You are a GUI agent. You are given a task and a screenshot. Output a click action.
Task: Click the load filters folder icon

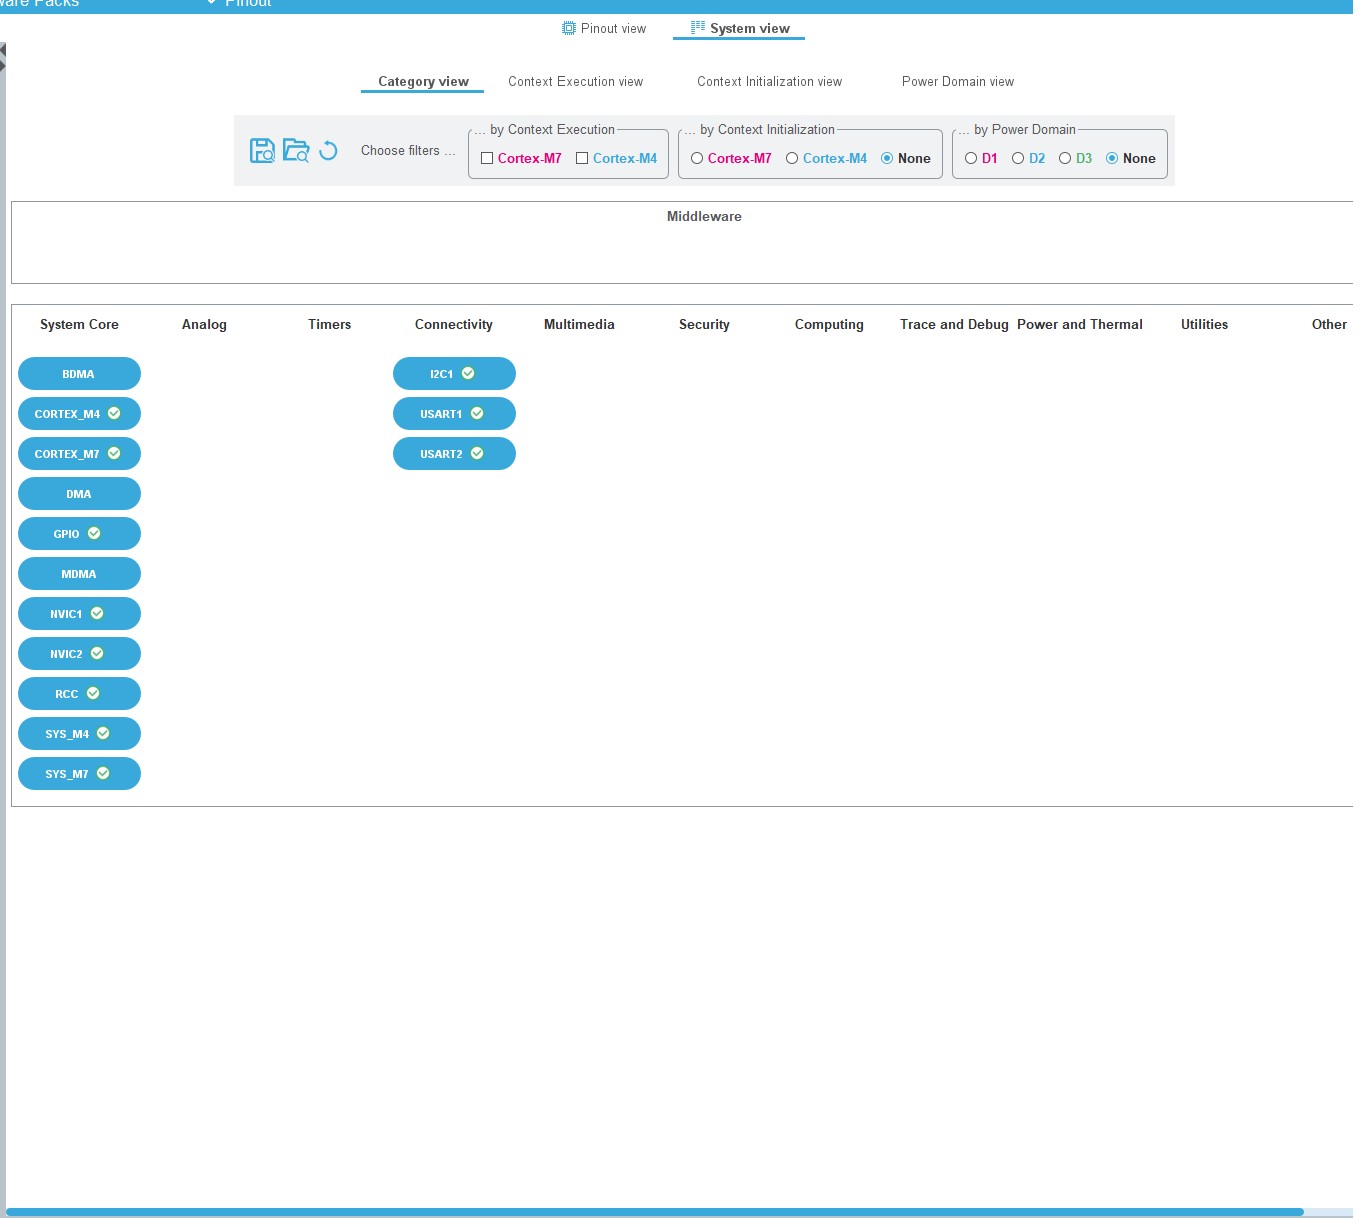point(296,151)
